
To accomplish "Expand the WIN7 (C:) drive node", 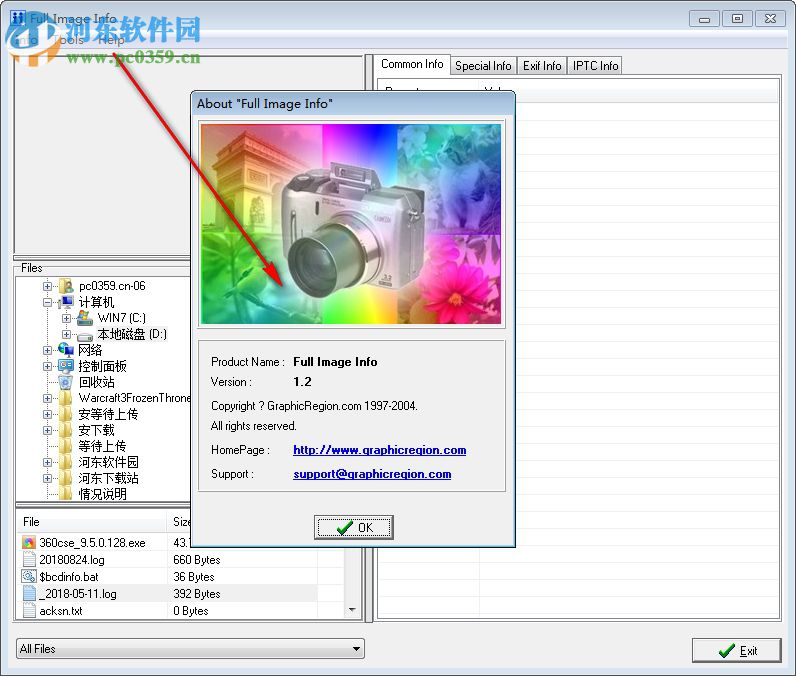I will click(66, 318).
